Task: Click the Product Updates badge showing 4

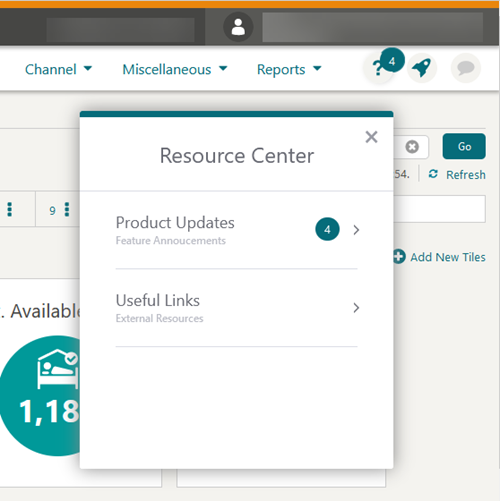Action: [327, 229]
